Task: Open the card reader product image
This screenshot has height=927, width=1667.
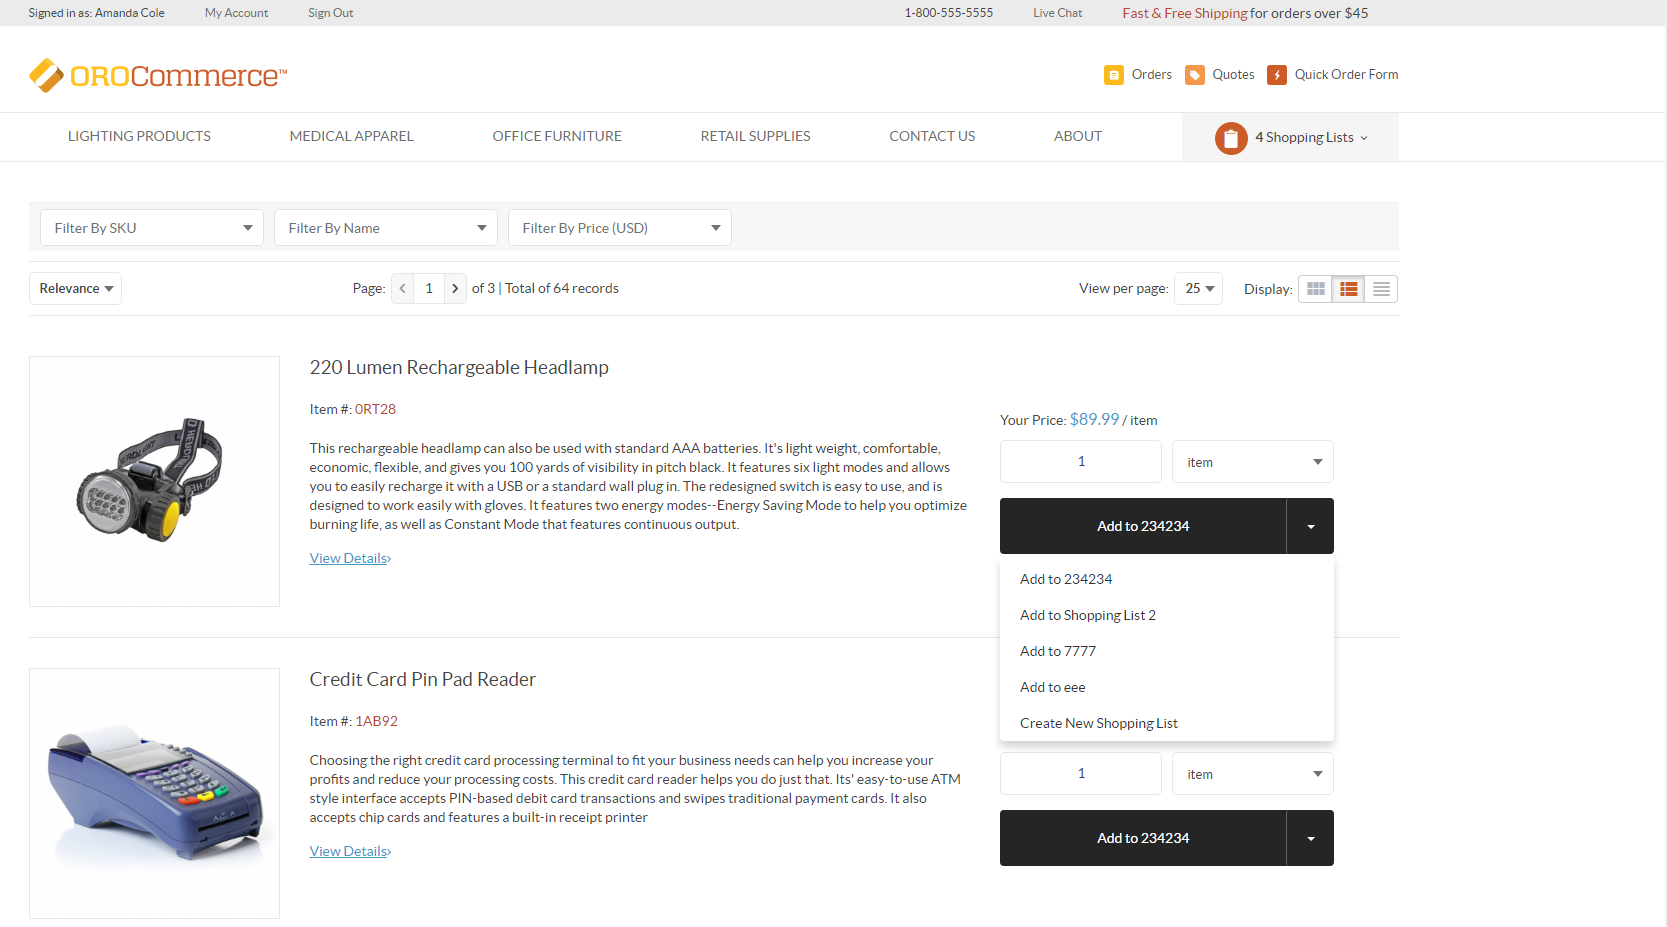Action: [x=154, y=793]
